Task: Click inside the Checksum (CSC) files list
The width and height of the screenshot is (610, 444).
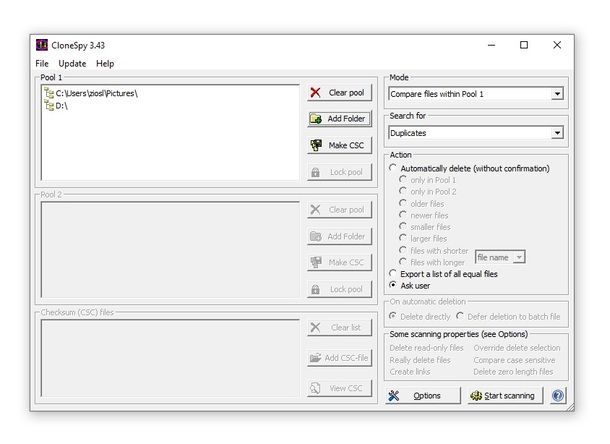Action: 170,358
